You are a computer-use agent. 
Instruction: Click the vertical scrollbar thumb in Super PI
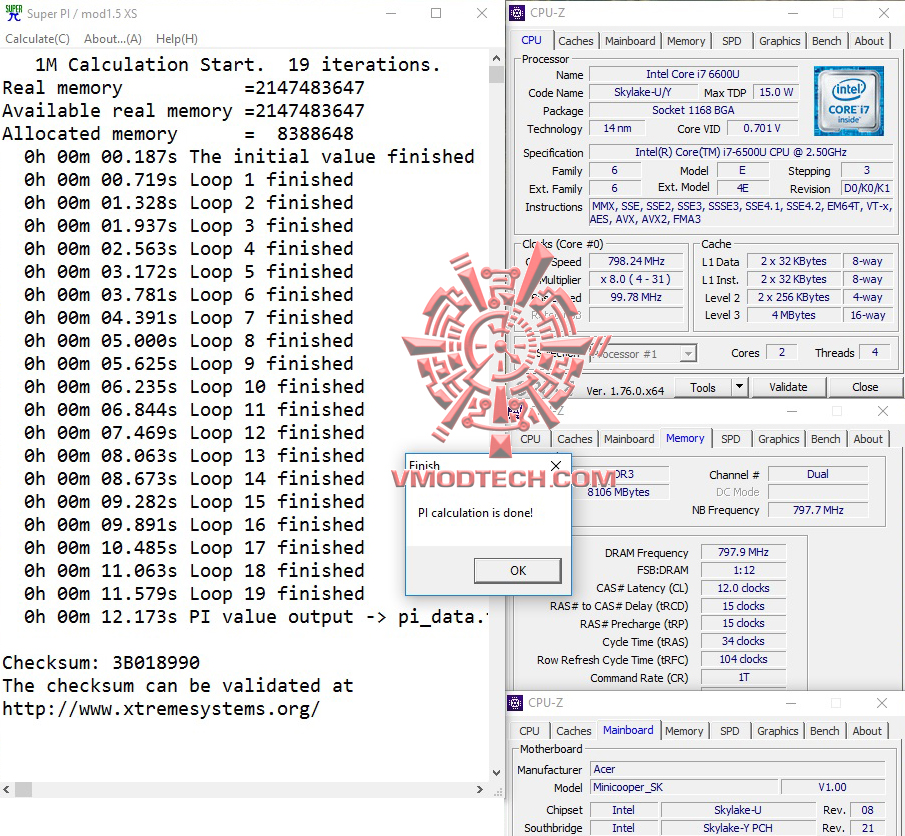496,74
